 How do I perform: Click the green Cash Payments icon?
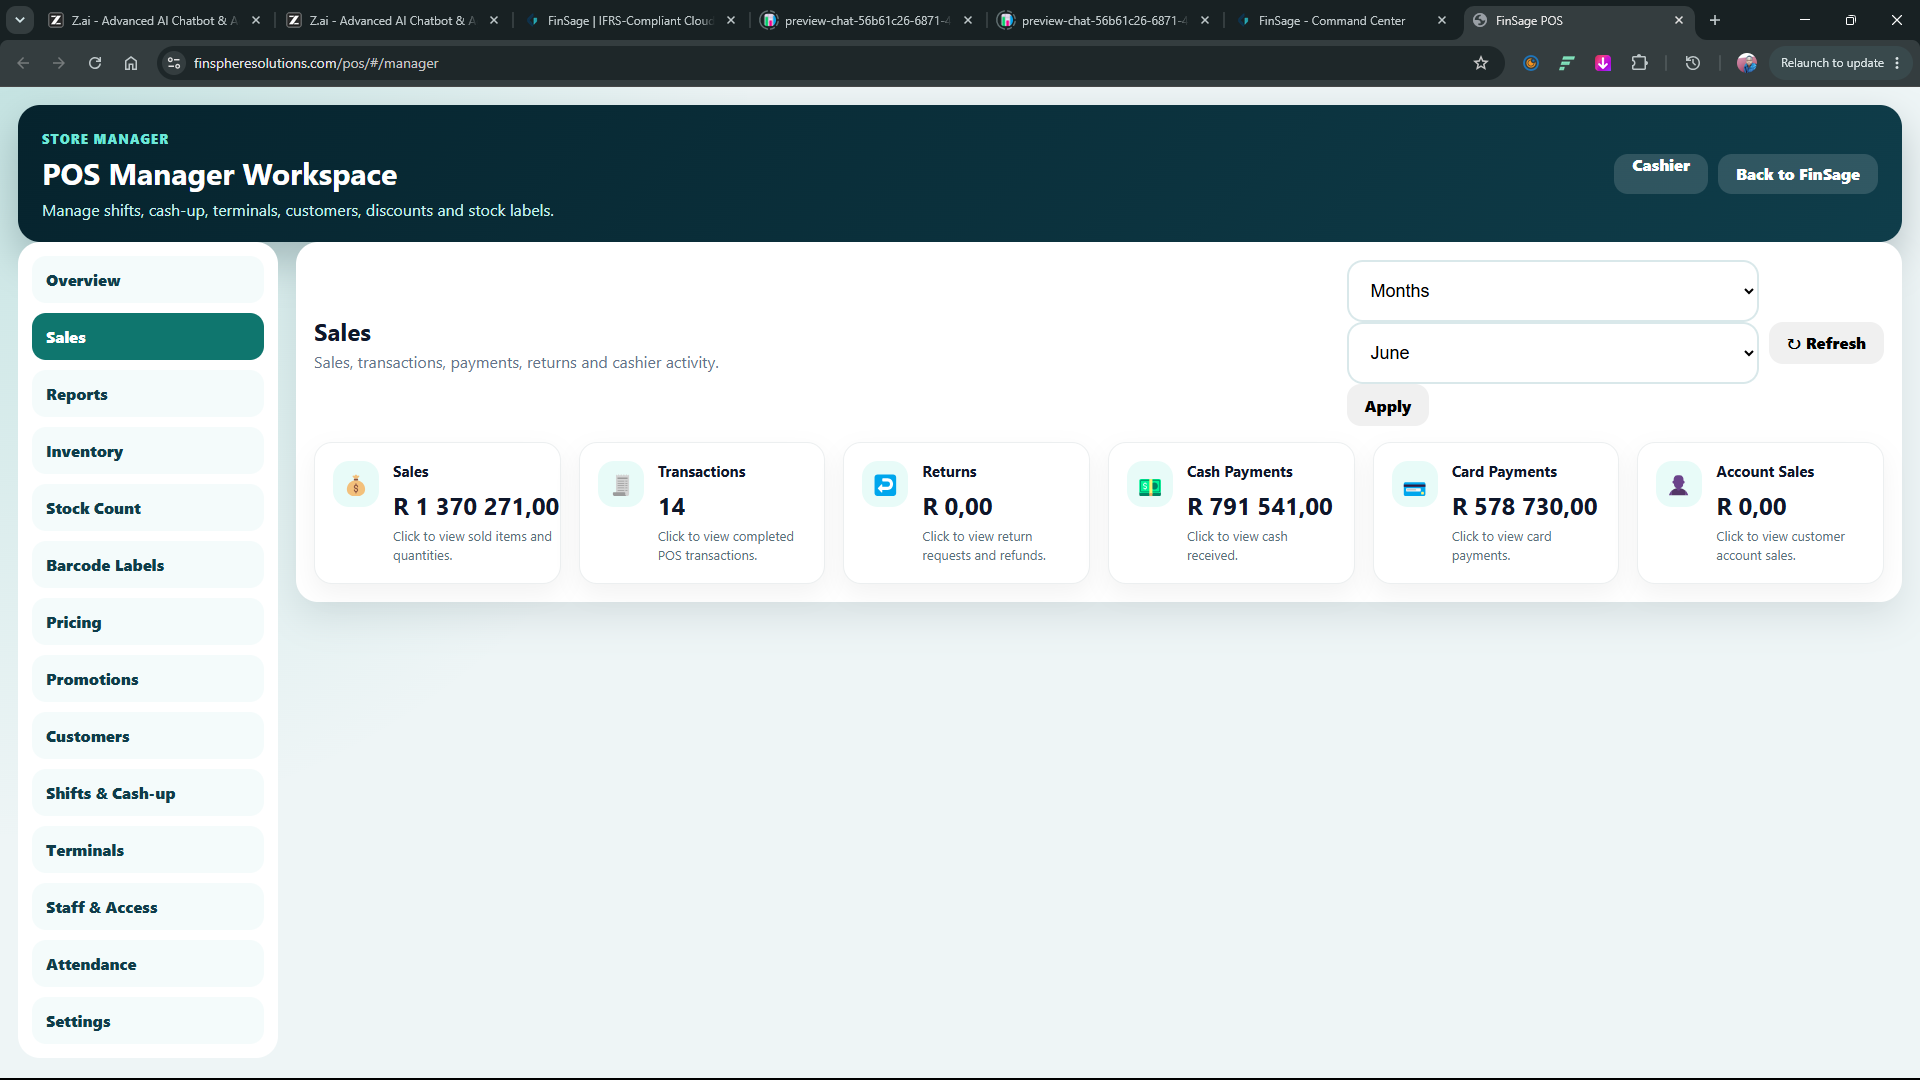click(1150, 486)
